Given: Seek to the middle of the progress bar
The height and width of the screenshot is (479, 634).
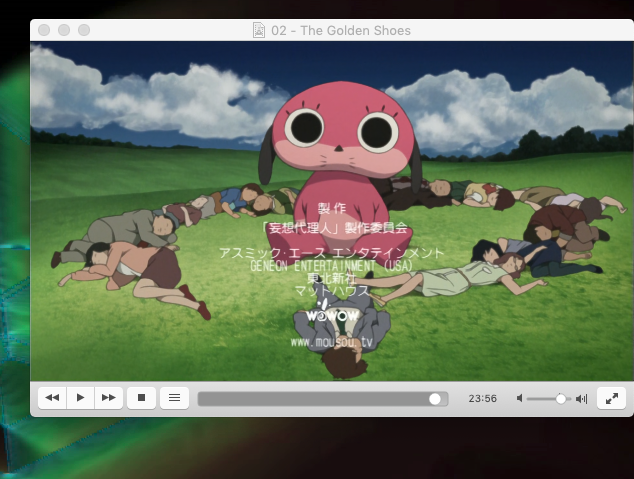Looking at the screenshot, I should pyautogui.click(x=323, y=399).
